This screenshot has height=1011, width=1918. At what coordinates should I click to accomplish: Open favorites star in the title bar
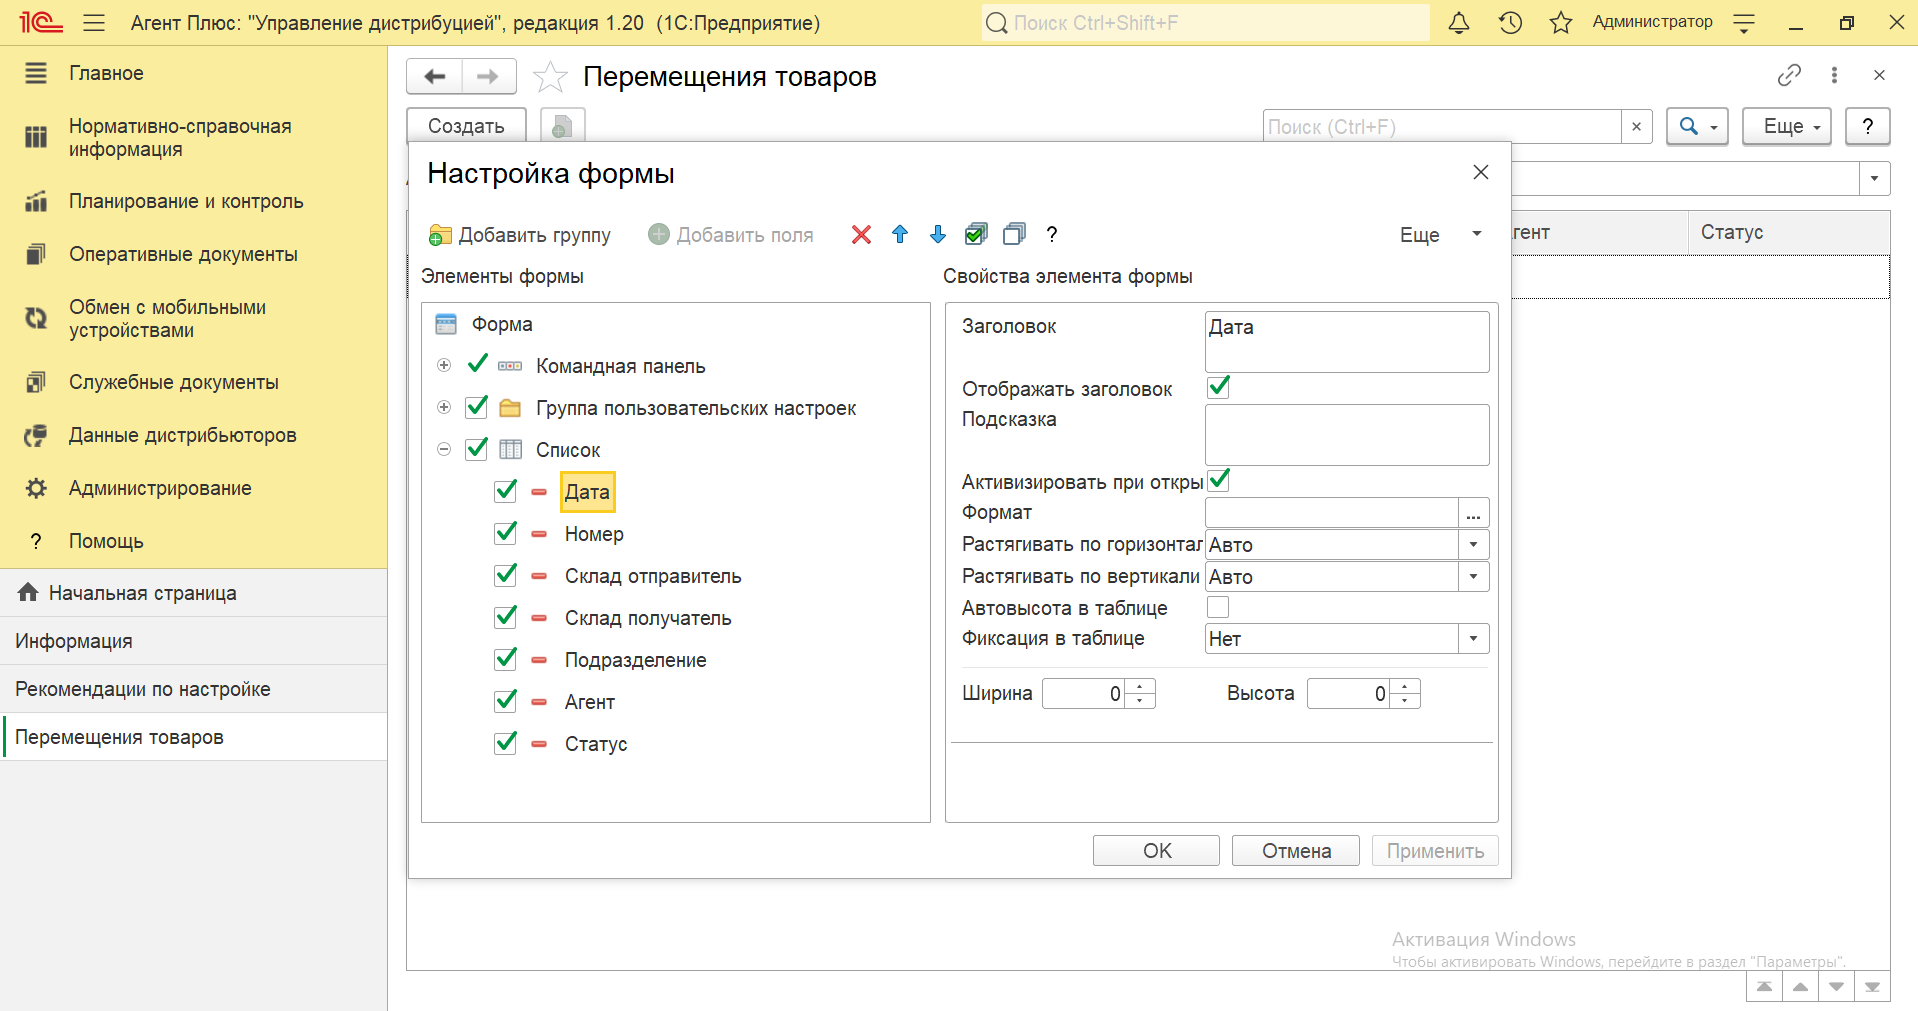[x=1561, y=23]
